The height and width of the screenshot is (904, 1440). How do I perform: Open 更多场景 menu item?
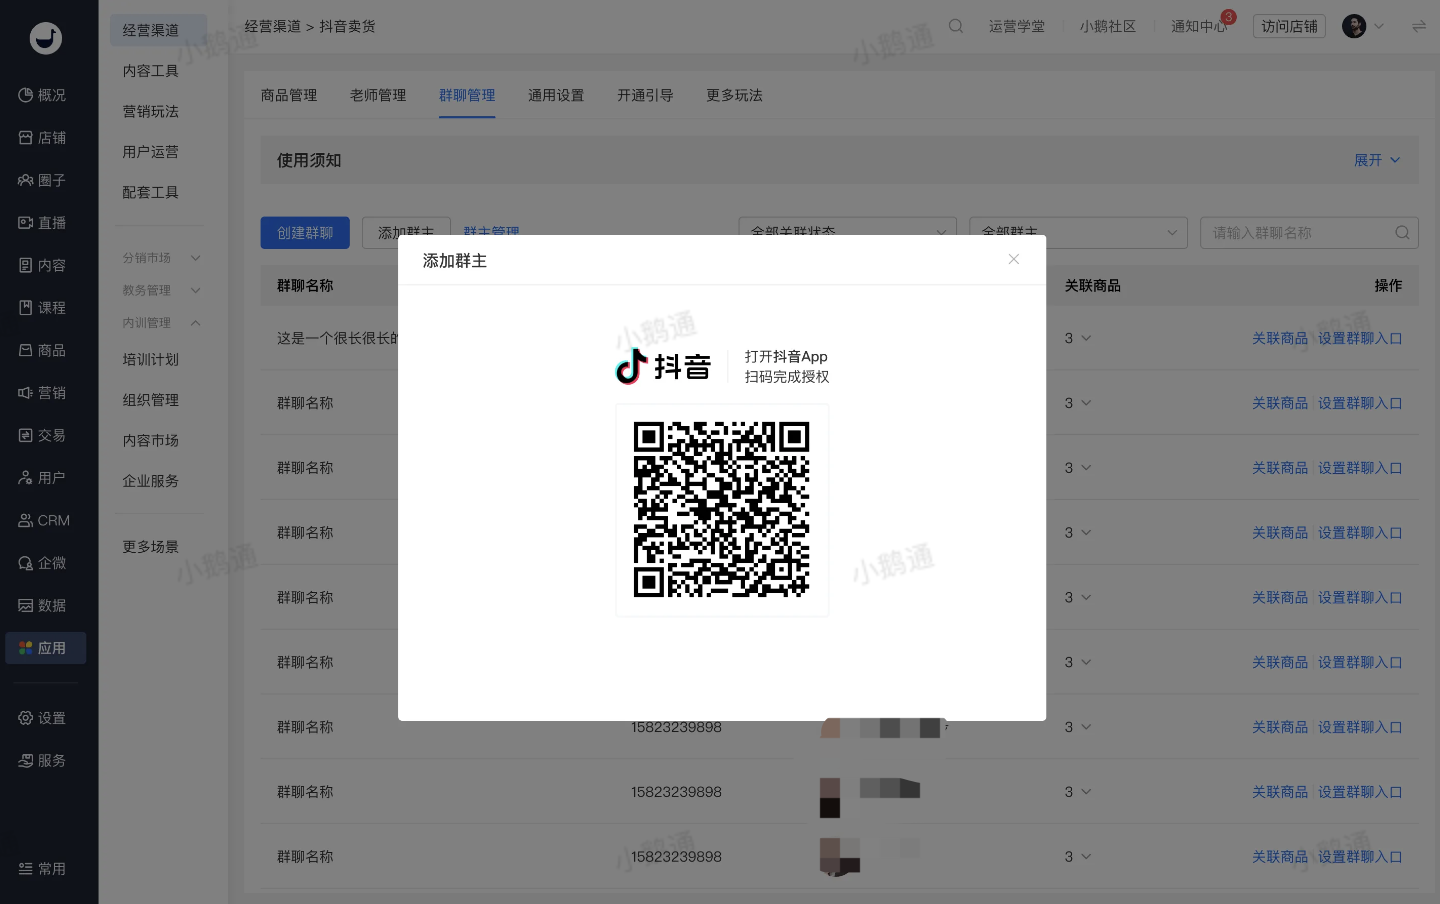151,547
